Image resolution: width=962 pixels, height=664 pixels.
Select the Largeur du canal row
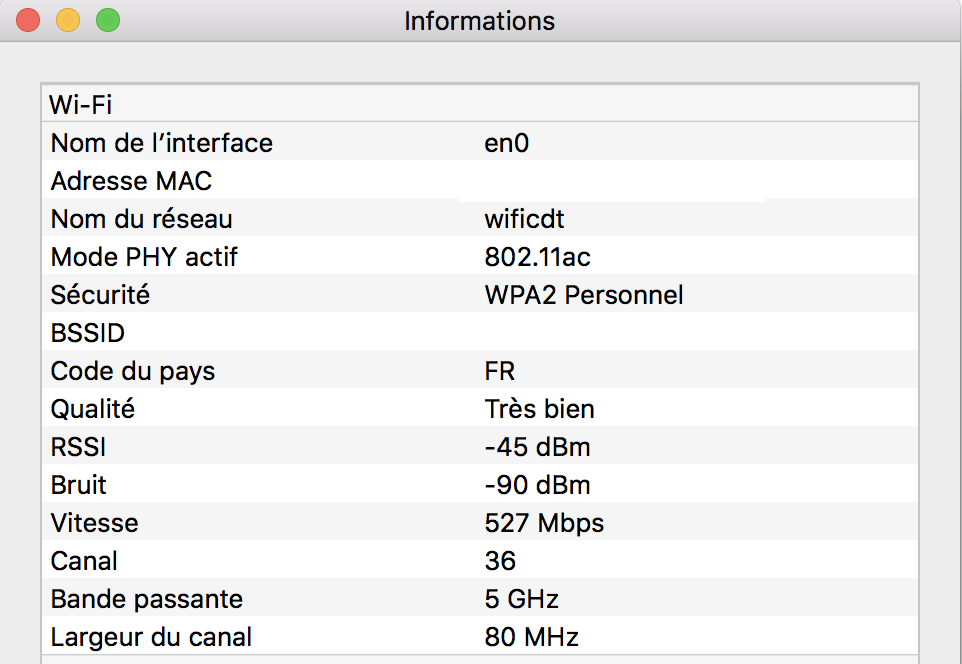(x=480, y=636)
